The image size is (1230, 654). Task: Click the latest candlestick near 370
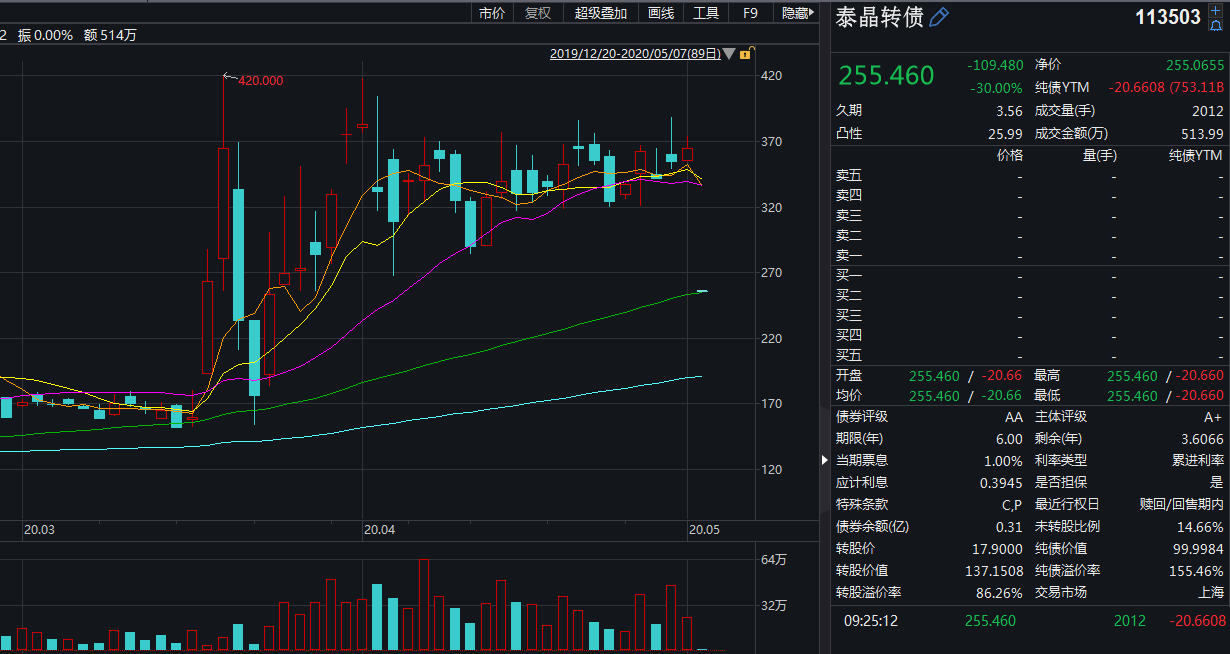(x=688, y=154)
